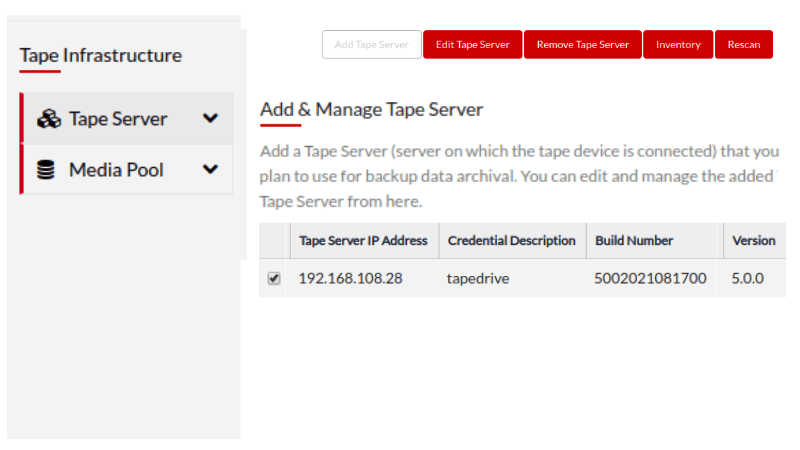Image resolution: width=800 pixels, height=450 pixels.
Task: Click the Version column header
Action: (753, 241)
